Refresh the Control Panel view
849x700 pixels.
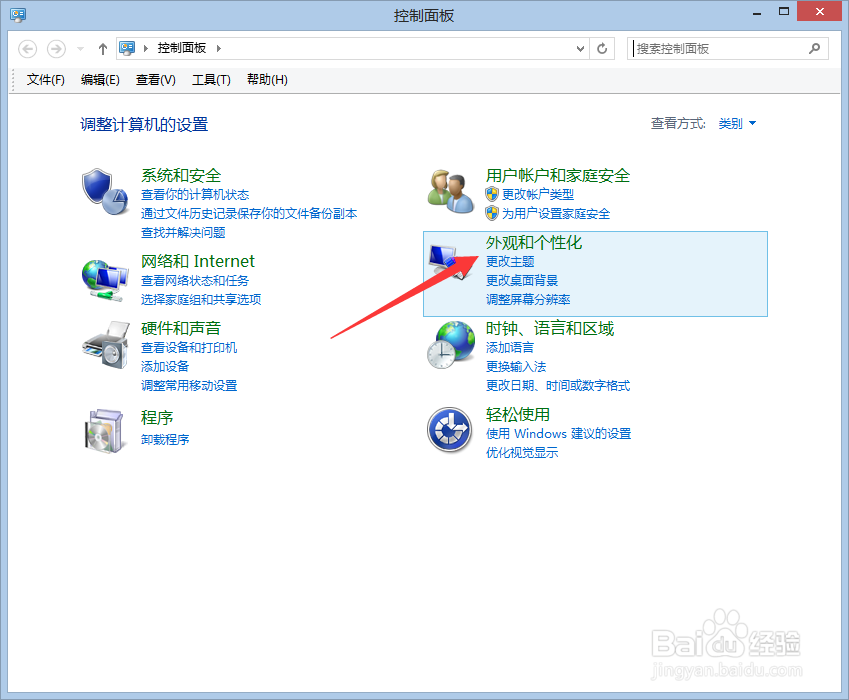point(602,49)
